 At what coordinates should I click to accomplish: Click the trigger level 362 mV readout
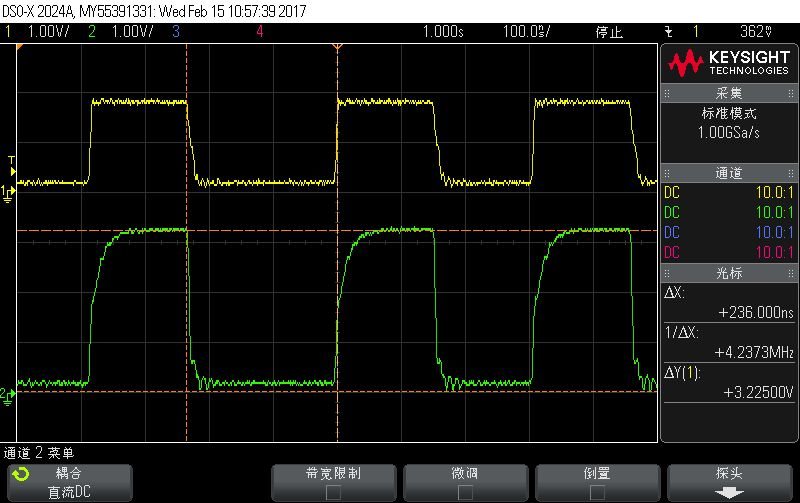[756, 32]
